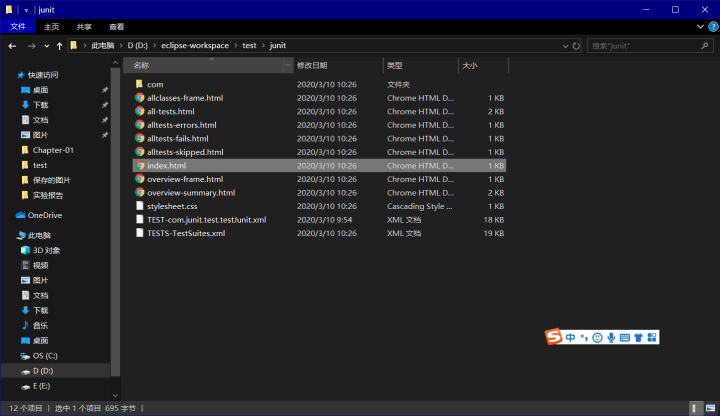Open test folder in navigation pane
The height and width of the screenshot is (416, 720).
coord(40,165)
